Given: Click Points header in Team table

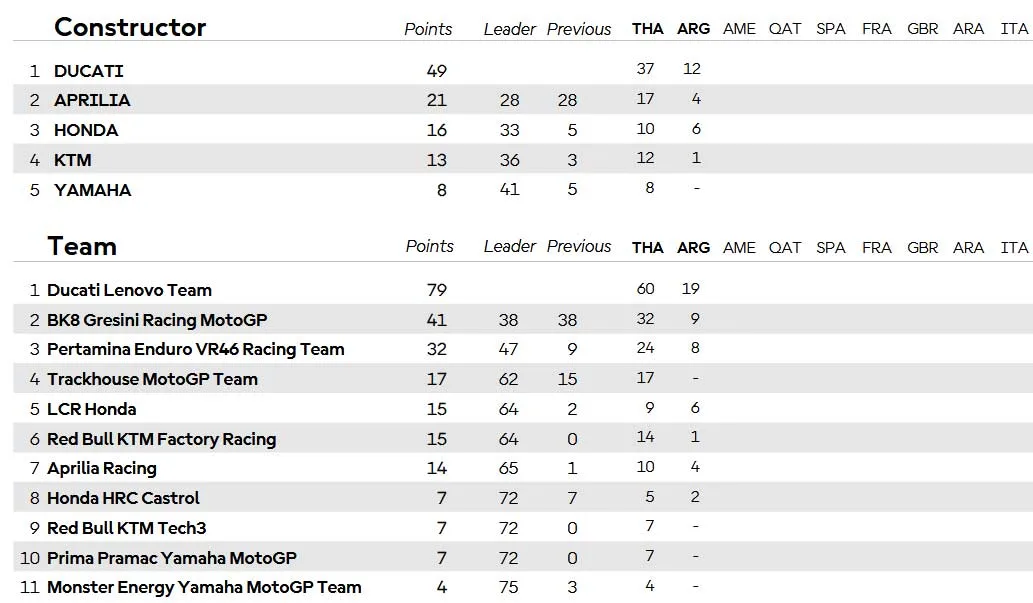Looking at the screenshot, I should point(430,246).
